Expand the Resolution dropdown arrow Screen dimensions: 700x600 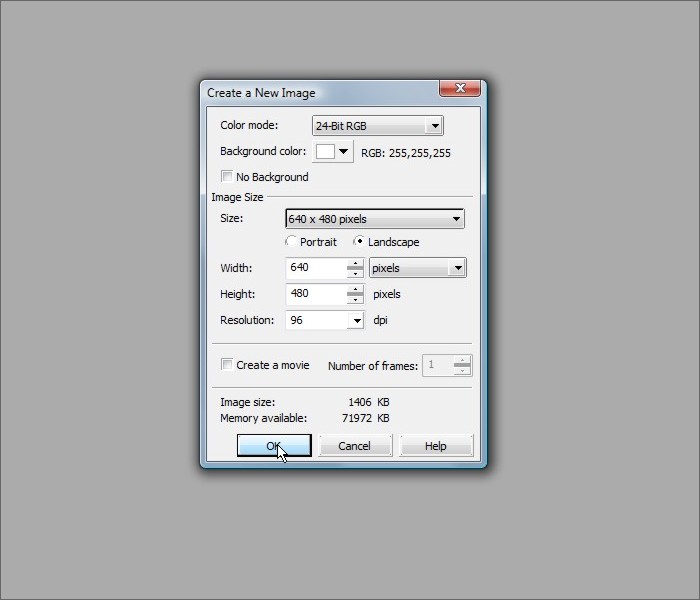coord(356,321)
